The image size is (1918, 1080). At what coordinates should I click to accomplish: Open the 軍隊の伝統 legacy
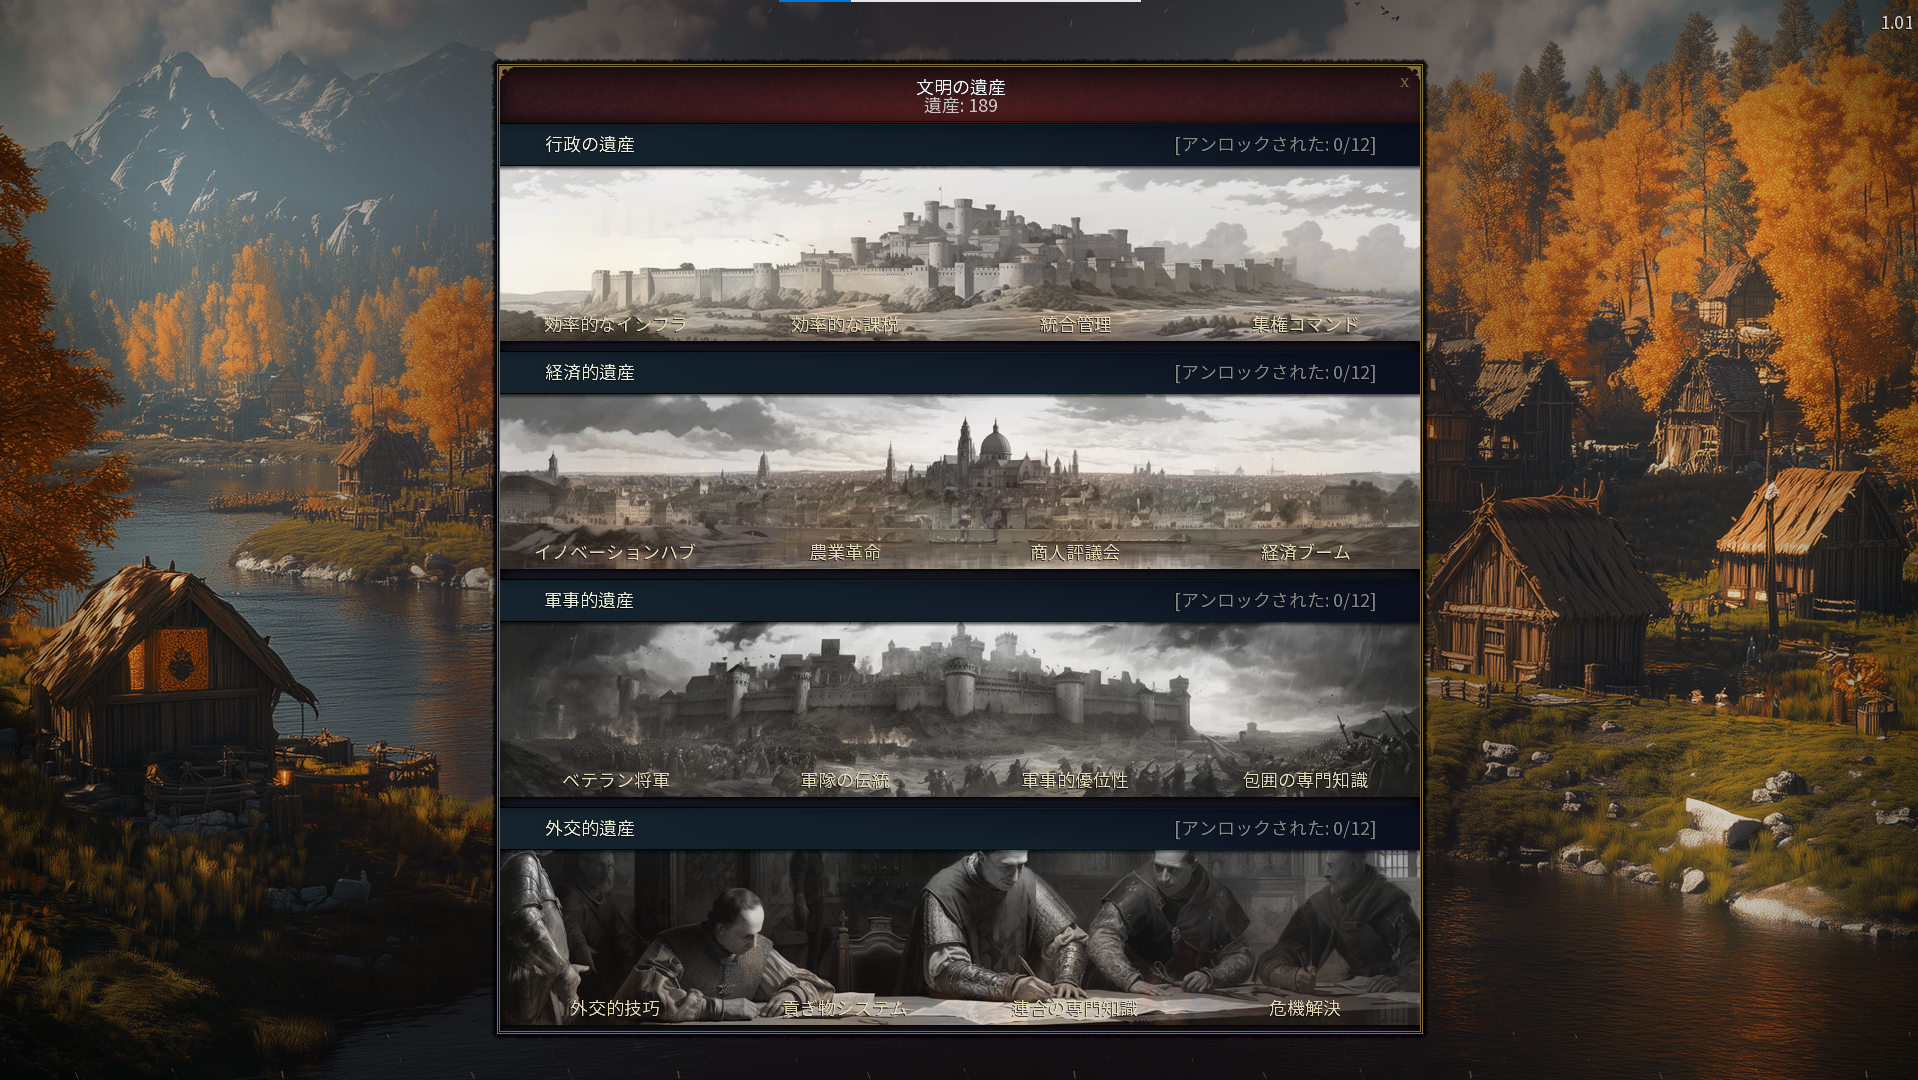[845, 780]
